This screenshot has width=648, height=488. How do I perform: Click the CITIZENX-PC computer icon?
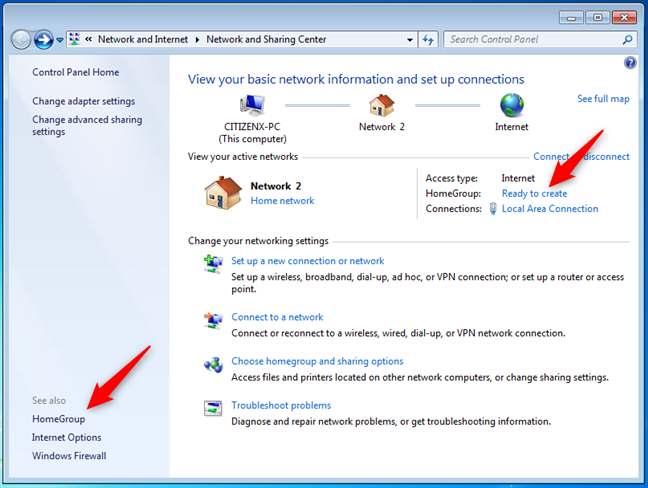coord(252,105)
